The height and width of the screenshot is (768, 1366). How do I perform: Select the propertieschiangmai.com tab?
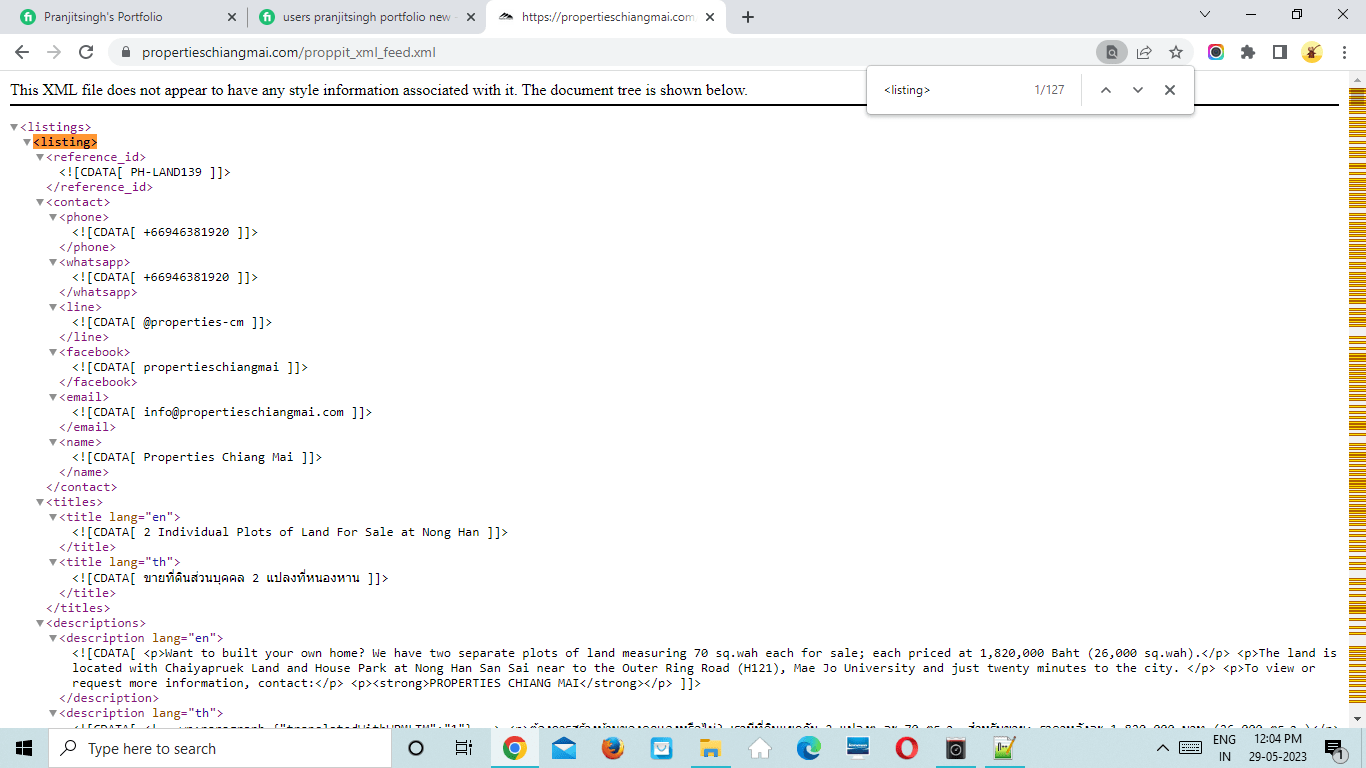tap(607, 17)
